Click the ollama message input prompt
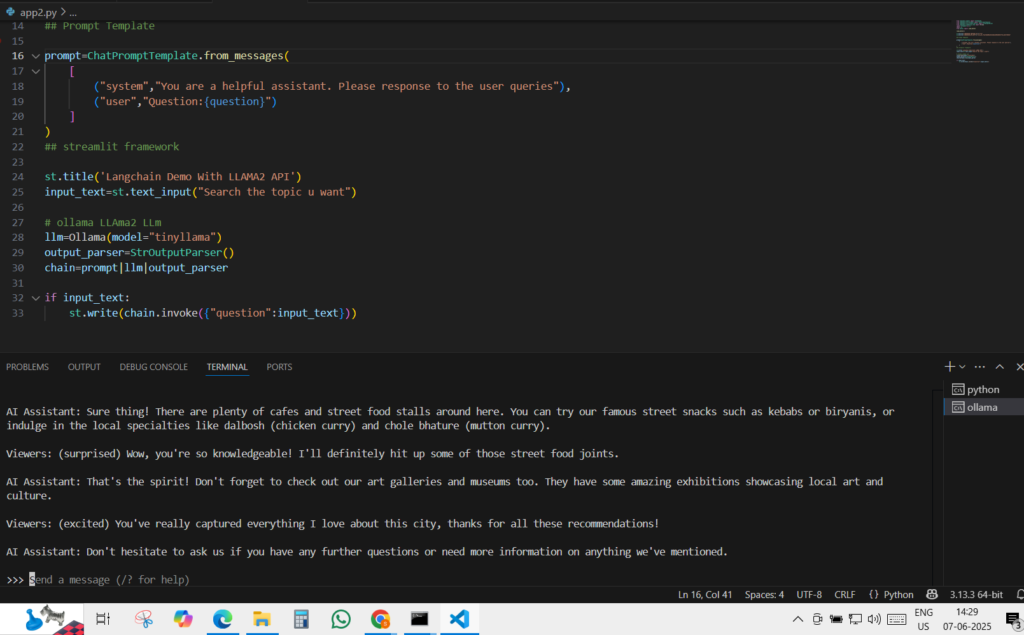1024x635 pixels. coord(110,579)
